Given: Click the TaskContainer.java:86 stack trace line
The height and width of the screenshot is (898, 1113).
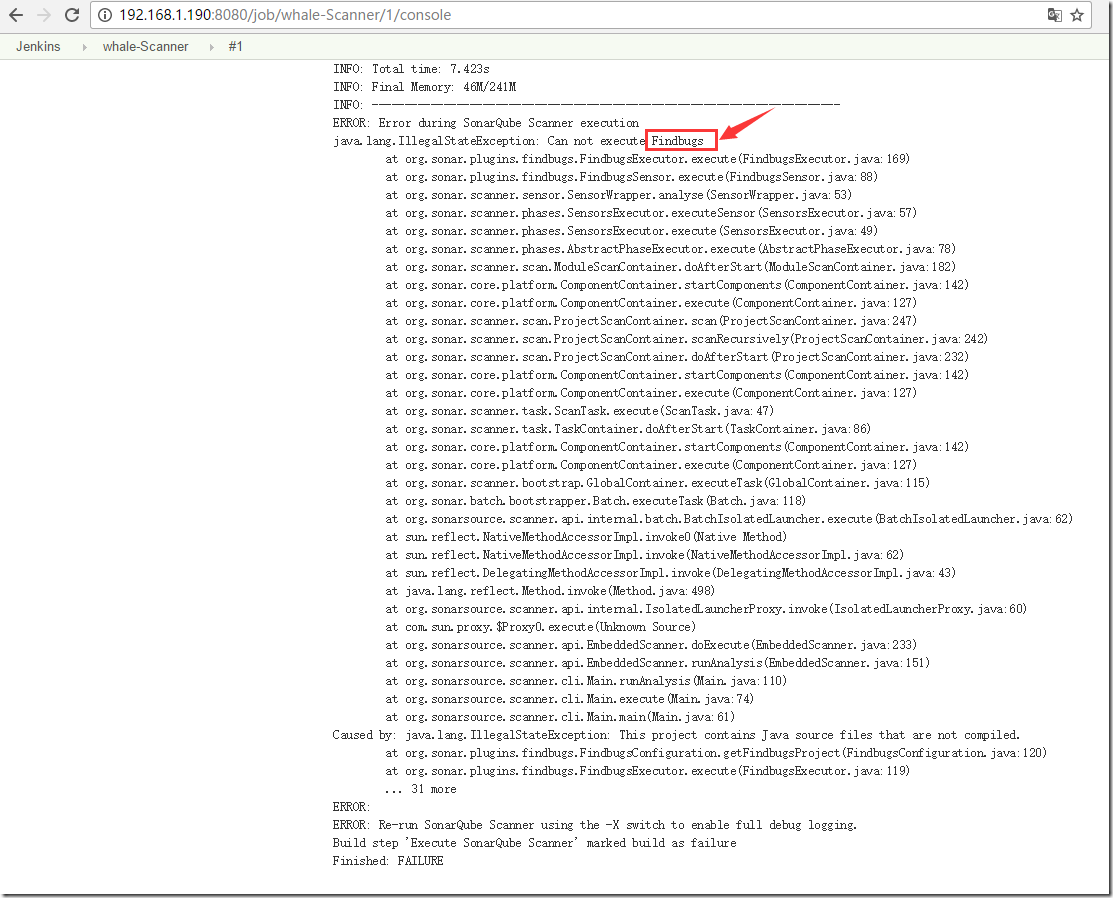Looking at the screenshot, I should pos(628,429).
